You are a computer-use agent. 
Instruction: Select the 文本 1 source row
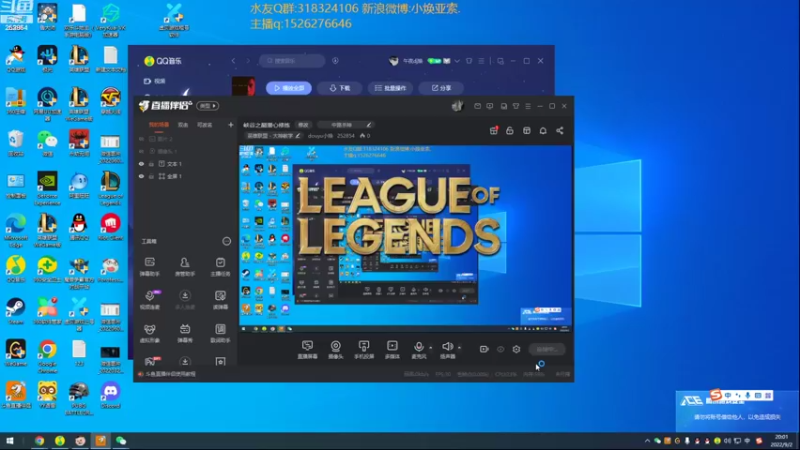[x=185, y=164]
